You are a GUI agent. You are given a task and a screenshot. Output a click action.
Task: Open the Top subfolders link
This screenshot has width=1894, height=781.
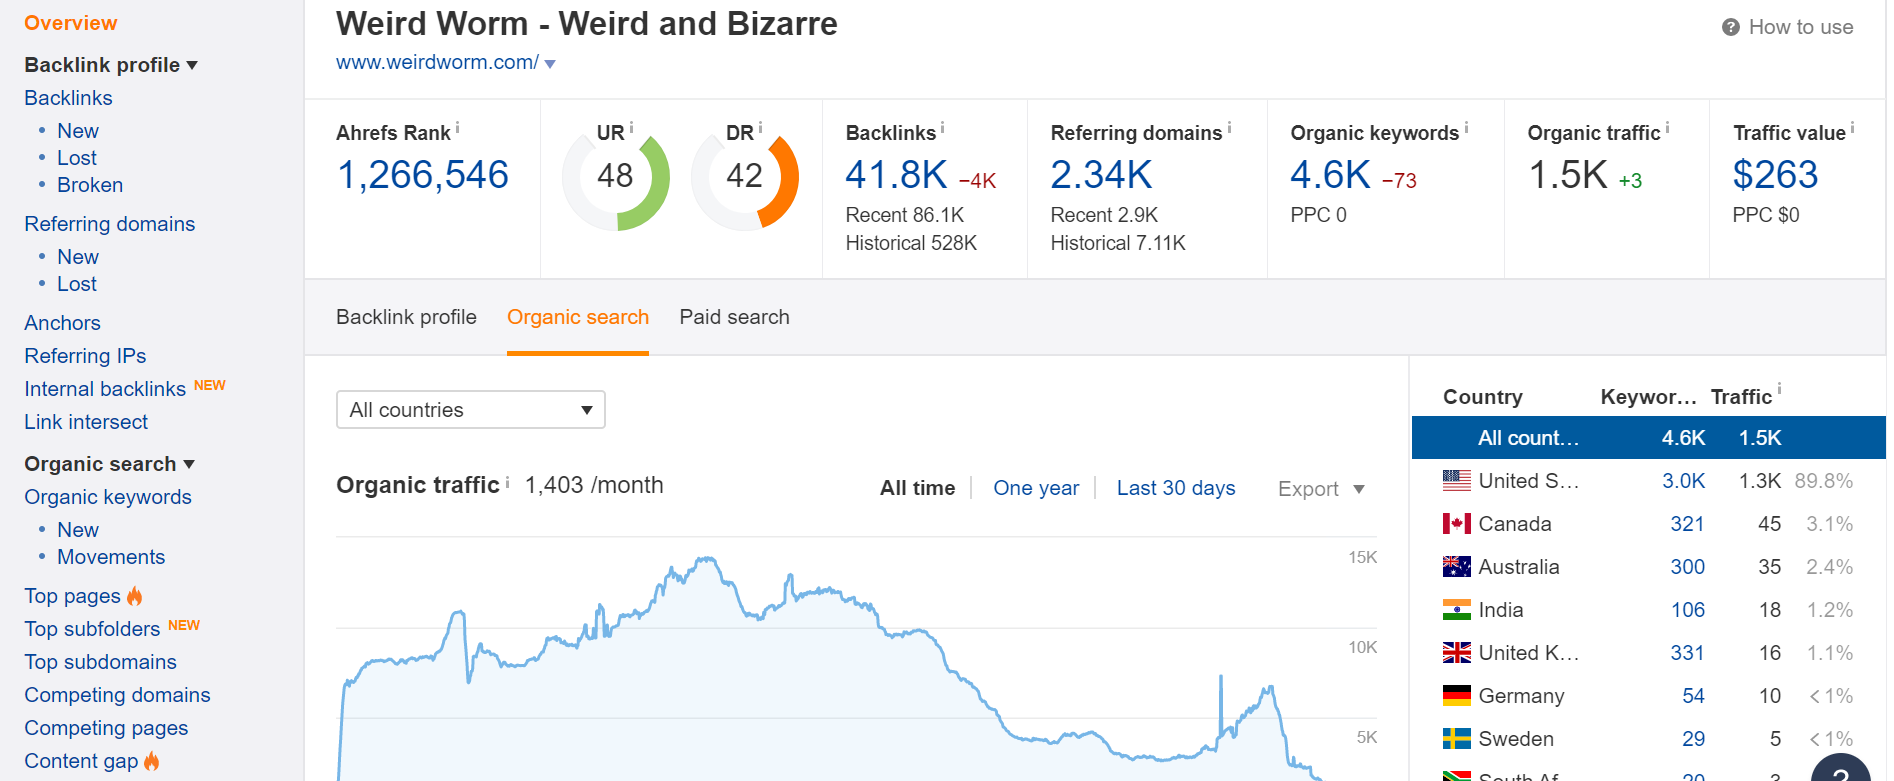92,629
